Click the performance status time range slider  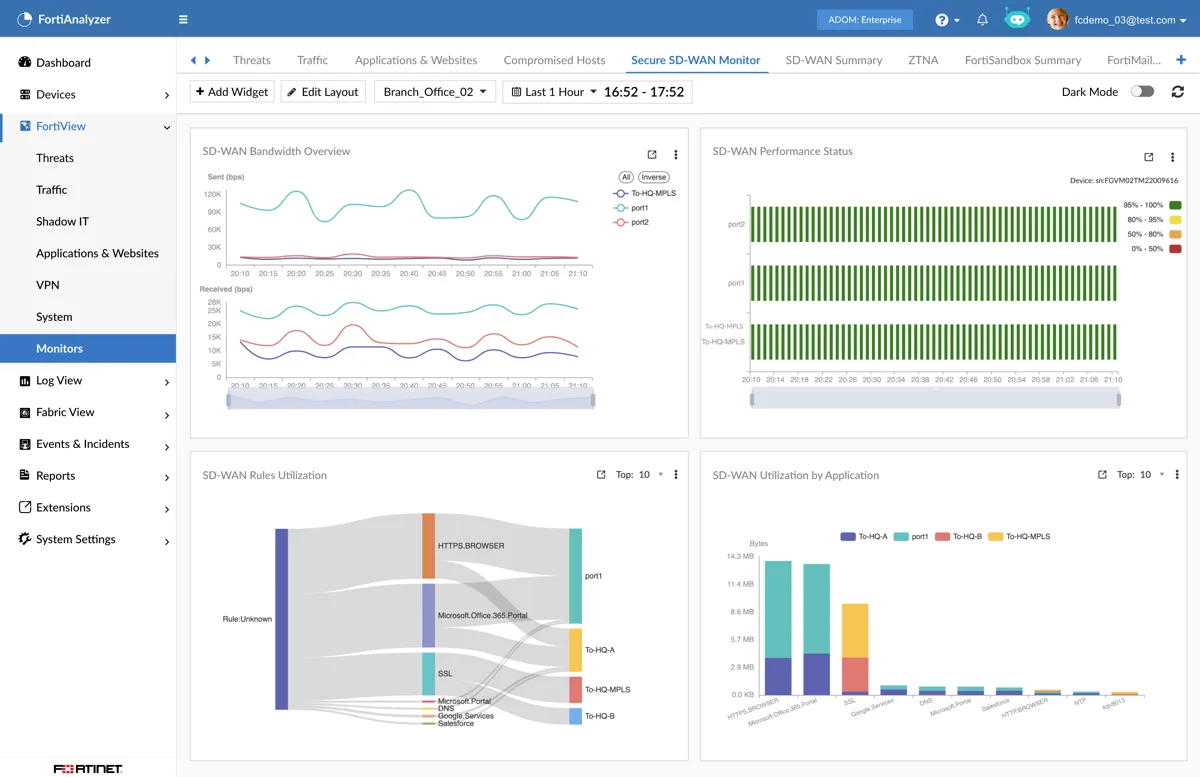935,399
